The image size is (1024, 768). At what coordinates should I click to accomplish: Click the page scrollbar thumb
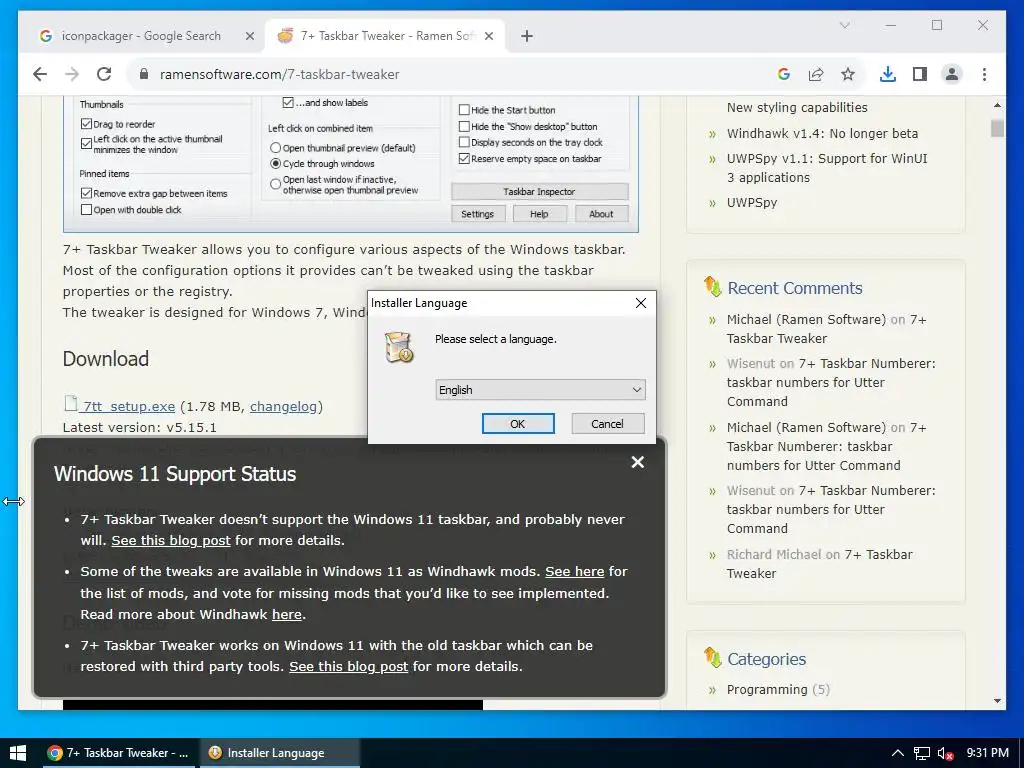click(x=997, y=128)
